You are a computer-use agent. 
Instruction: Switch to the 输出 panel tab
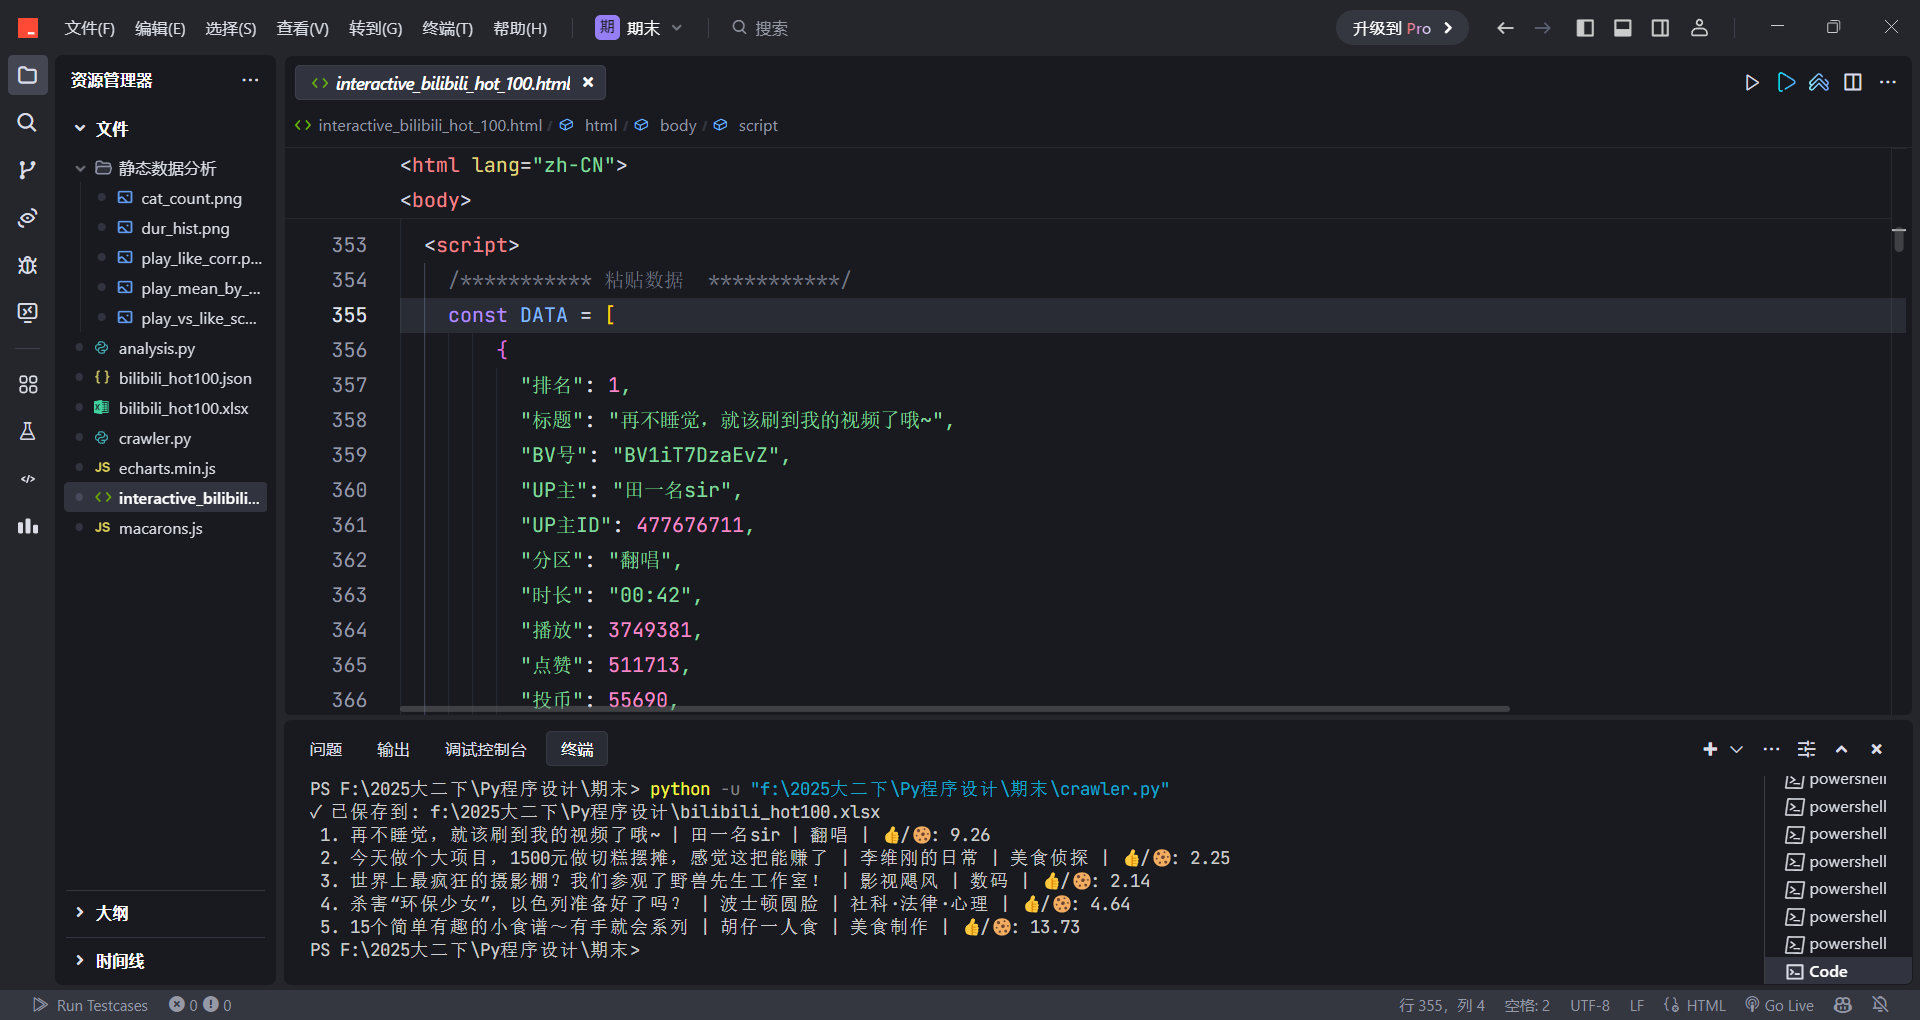(394, 749)
